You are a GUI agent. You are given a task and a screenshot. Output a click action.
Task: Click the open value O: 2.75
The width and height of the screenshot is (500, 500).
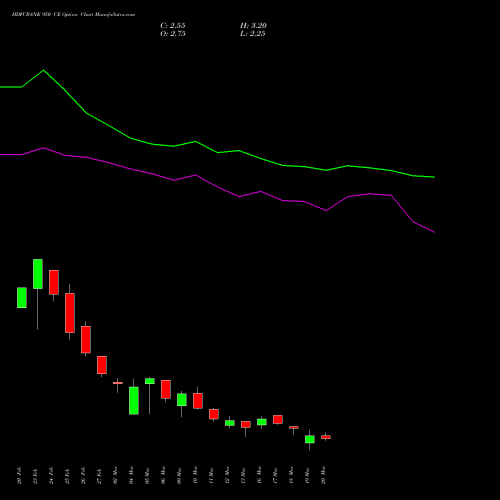pos(173,34)
